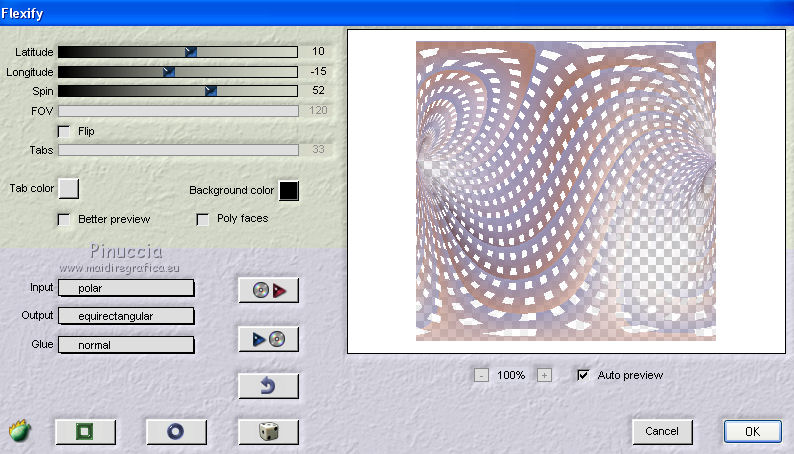Click the Latitude slider handle
The image size is (794, 454).
tap(190, 52)
